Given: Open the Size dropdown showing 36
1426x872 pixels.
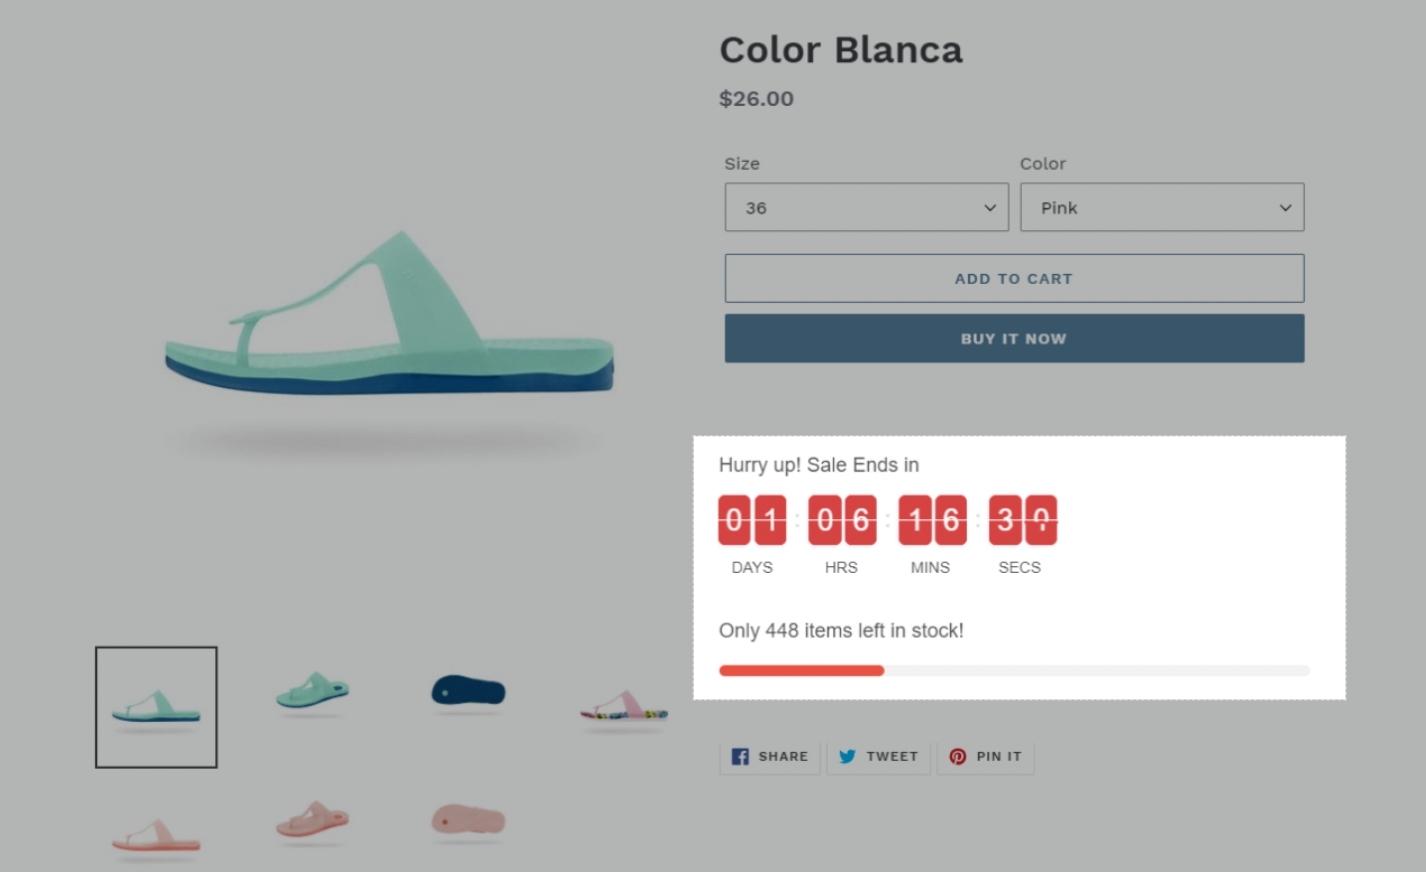Looking at the screenshot, I should [x=866, y=208].
